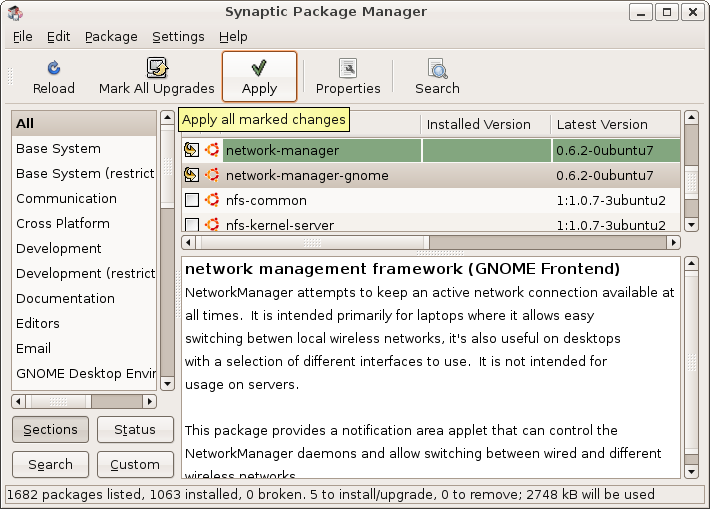Switch to Sections filter view
The width and height of the screenshot is (710, 509).
pyautogui.click(x=50, y=429)
